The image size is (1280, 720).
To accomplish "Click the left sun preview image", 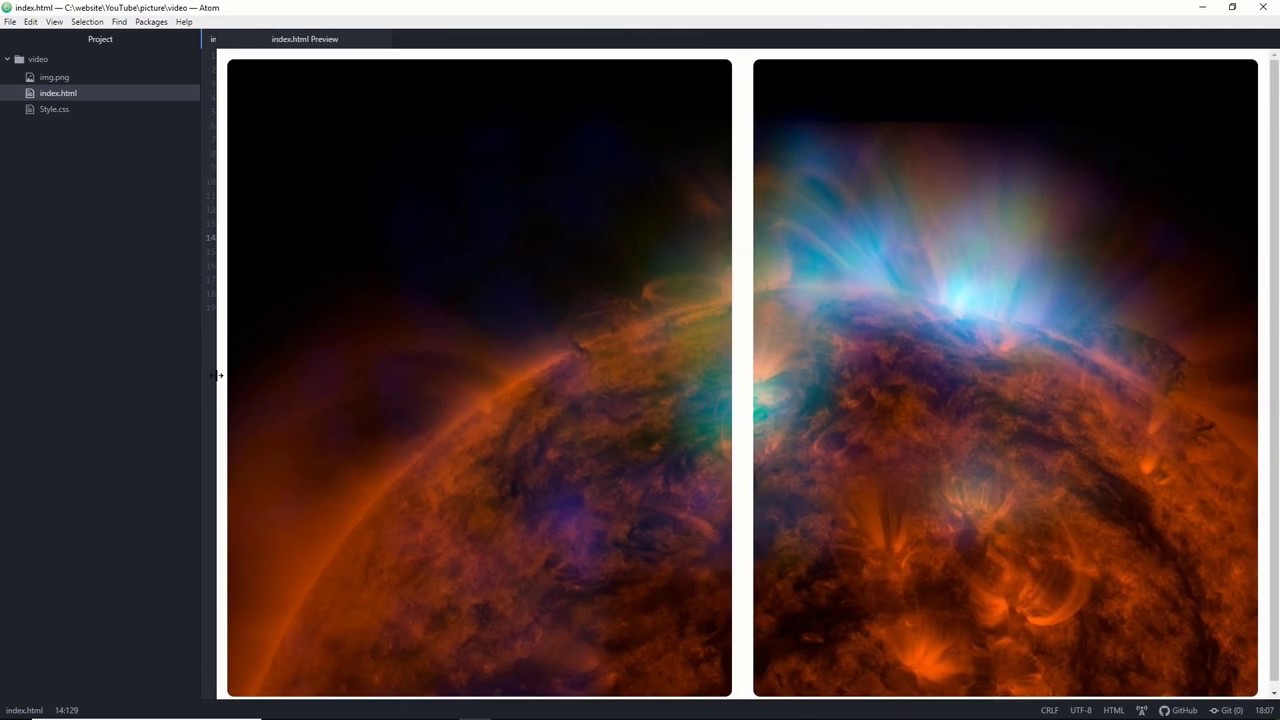I will point(479,378).
